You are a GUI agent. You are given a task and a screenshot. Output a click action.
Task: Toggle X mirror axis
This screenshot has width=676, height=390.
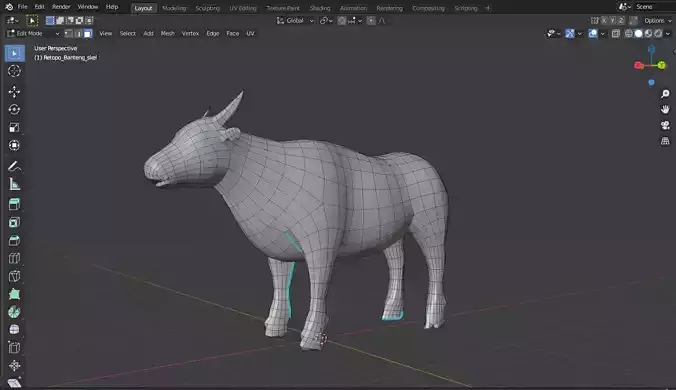click(604, 20)
